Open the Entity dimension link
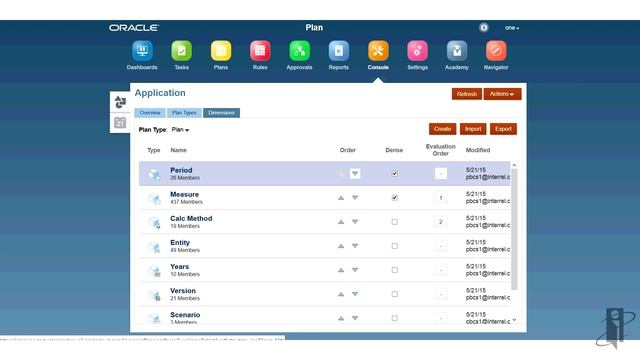This screenshot has width=640, height=360. tap(180, 242)
